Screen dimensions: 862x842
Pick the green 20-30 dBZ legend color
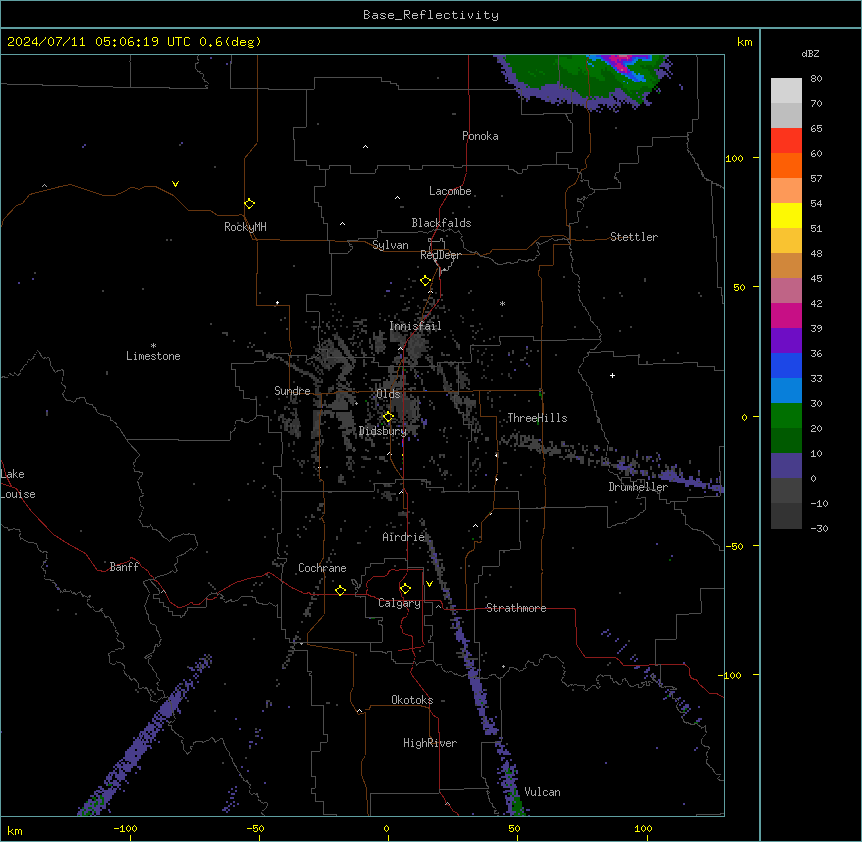pyautogui.click(x=786, y=416)
